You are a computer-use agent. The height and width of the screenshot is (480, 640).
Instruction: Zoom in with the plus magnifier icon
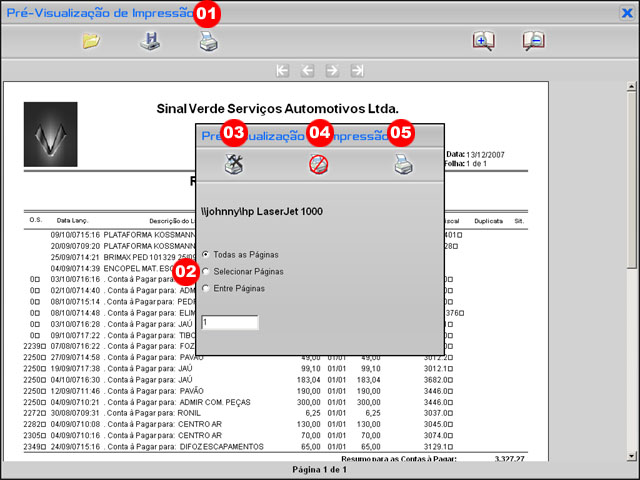point(484,42)
